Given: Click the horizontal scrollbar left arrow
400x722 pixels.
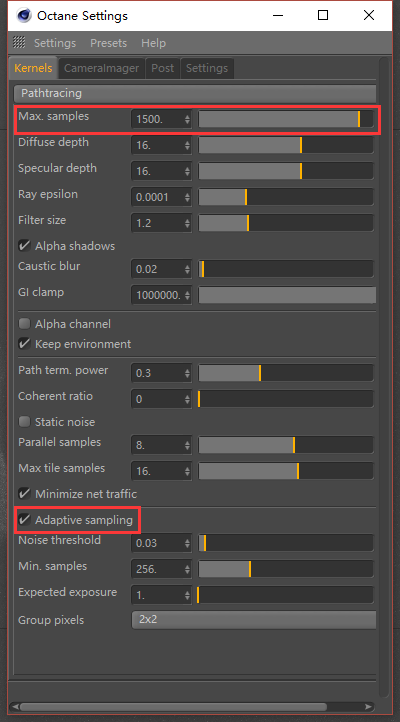Looking at the screenshot, I should point(15,706).
